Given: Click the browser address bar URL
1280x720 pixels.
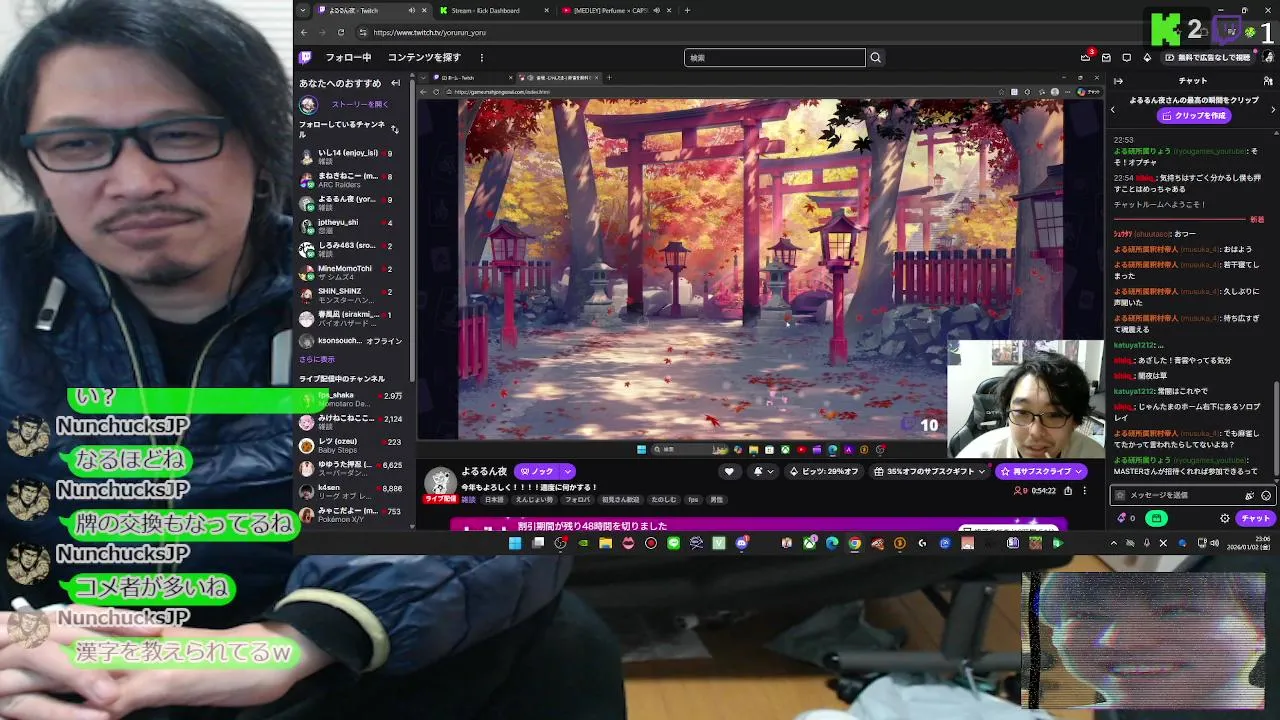Looking at the screenshot, I should pos(429,32).
